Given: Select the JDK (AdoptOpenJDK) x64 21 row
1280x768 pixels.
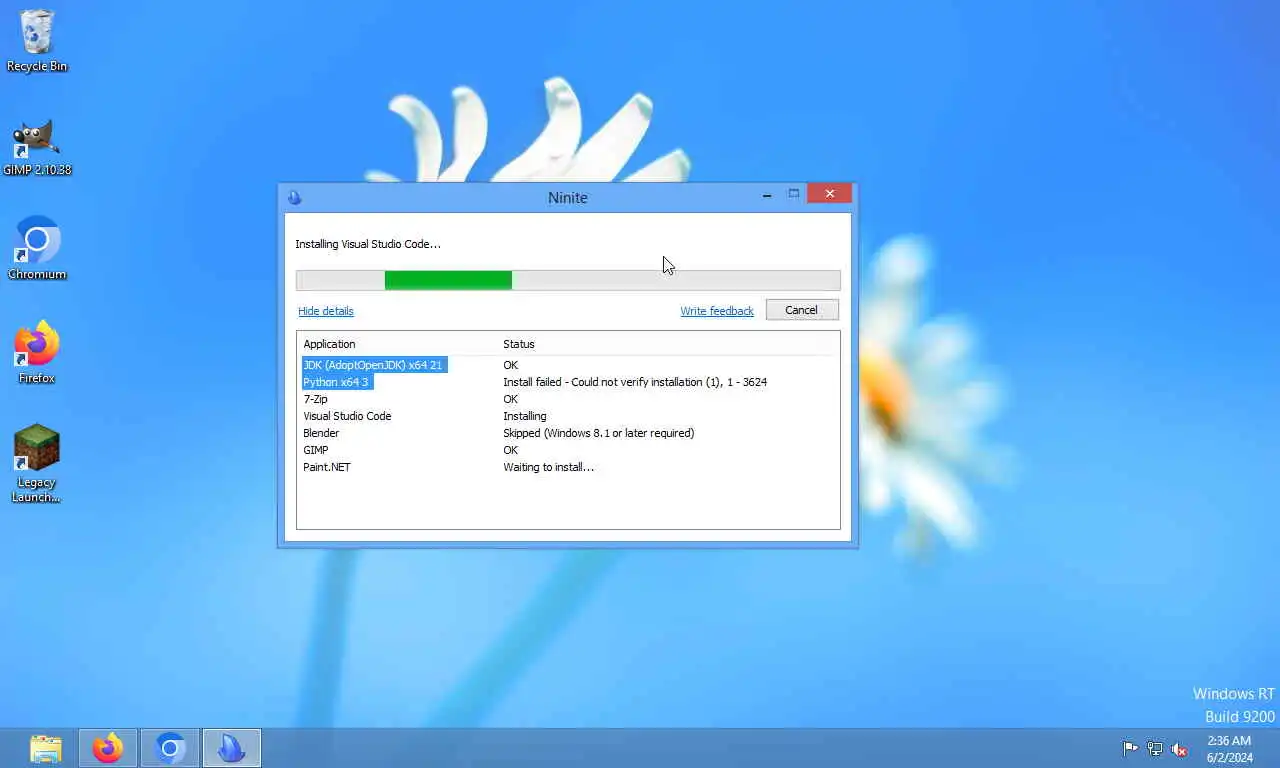Looking at the screenshot, I should pyautogui.click(x=568, y=365).
